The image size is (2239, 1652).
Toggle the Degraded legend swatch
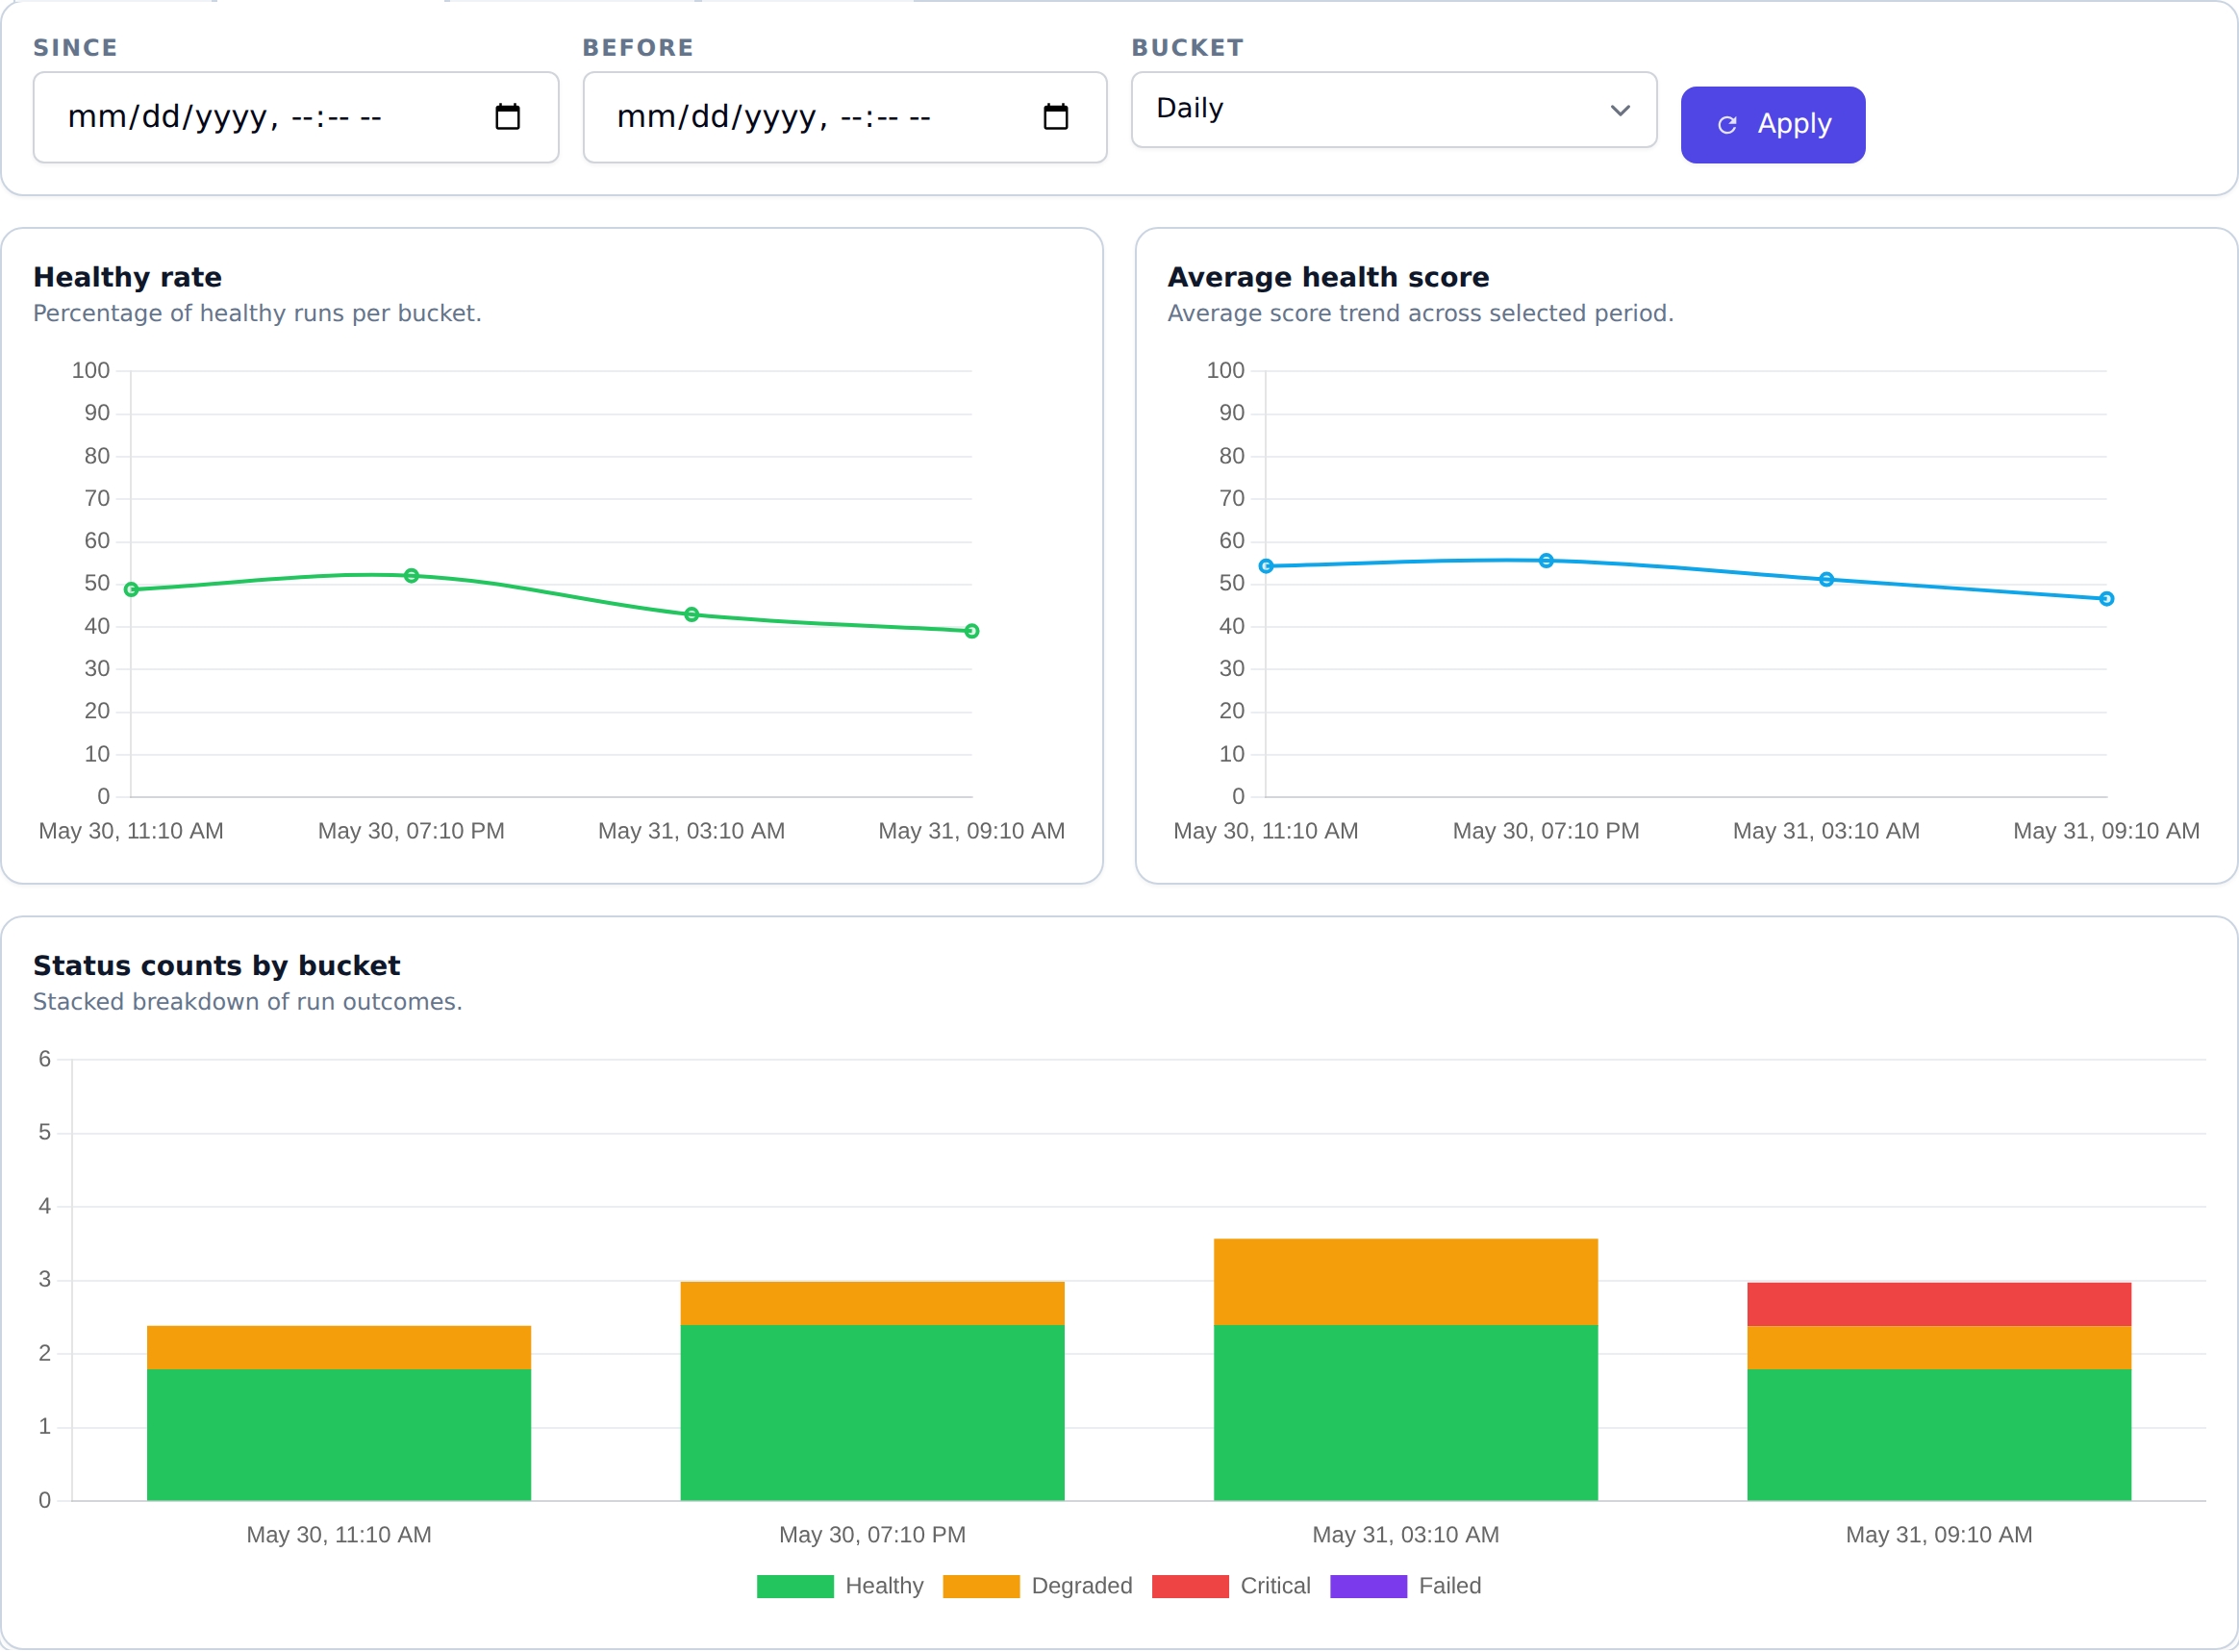pyautogui.click(x=981, y=1587)
